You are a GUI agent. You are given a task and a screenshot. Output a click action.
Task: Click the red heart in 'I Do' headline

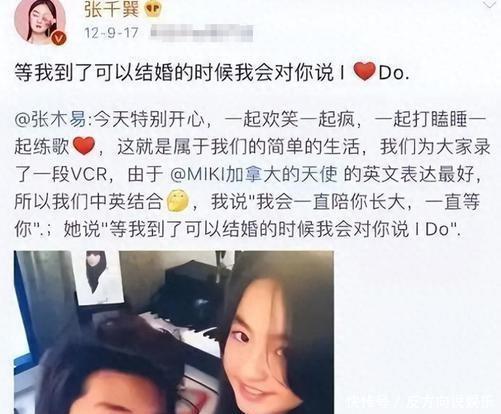(x=365, y=71)
